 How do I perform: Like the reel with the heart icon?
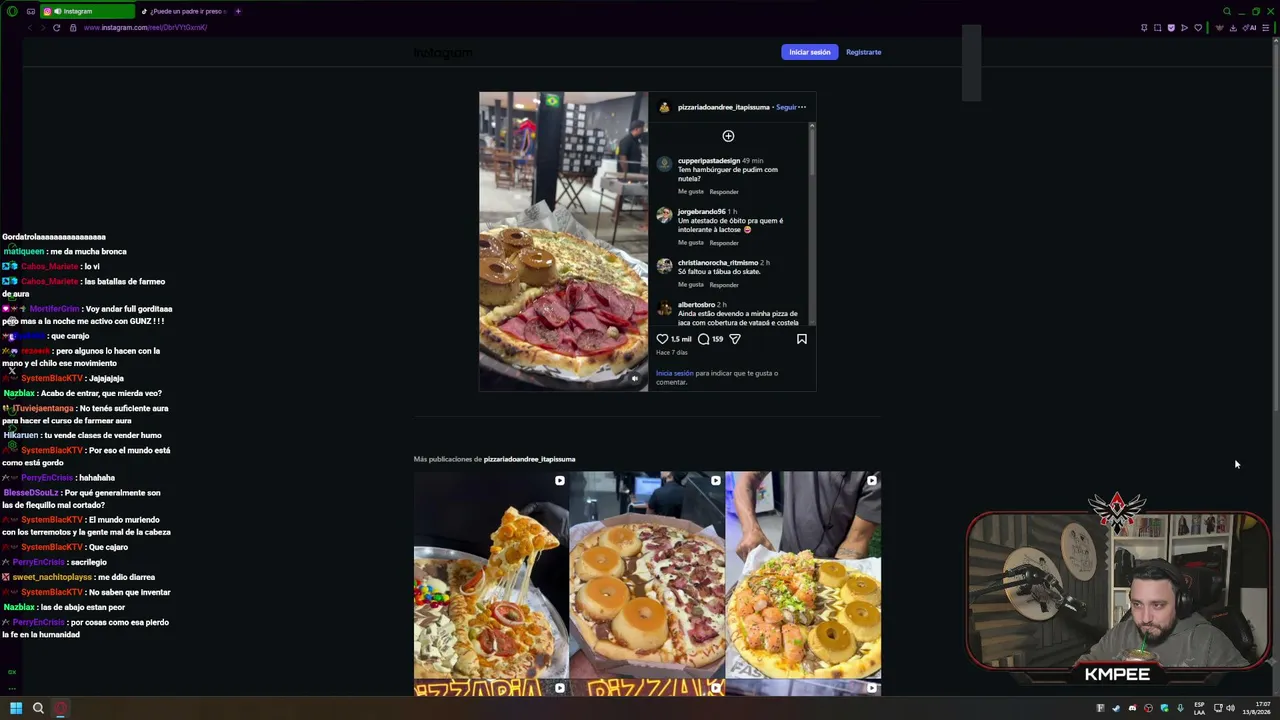[x=662, y=339]
